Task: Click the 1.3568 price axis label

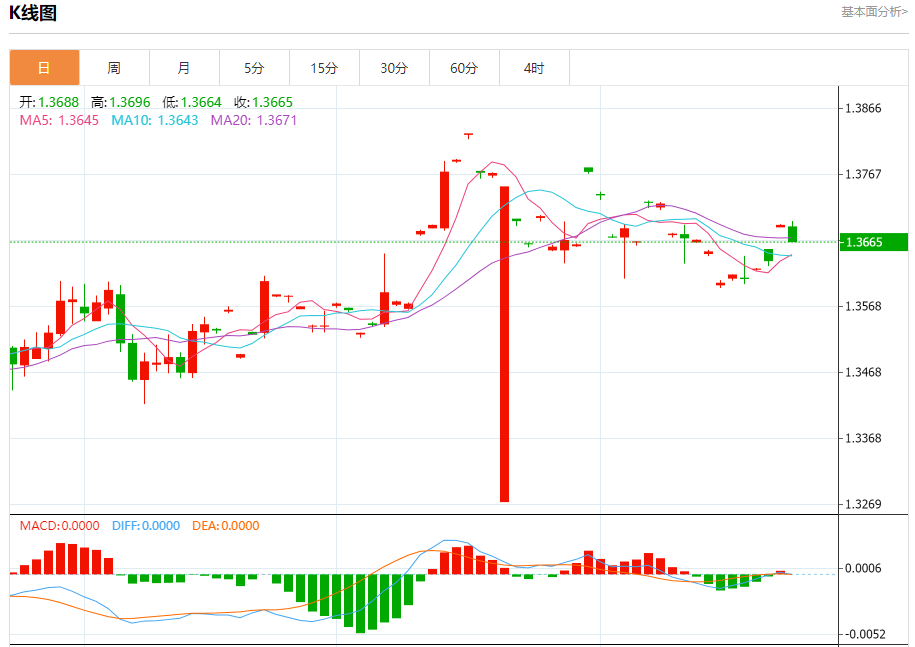Action: 863,306
